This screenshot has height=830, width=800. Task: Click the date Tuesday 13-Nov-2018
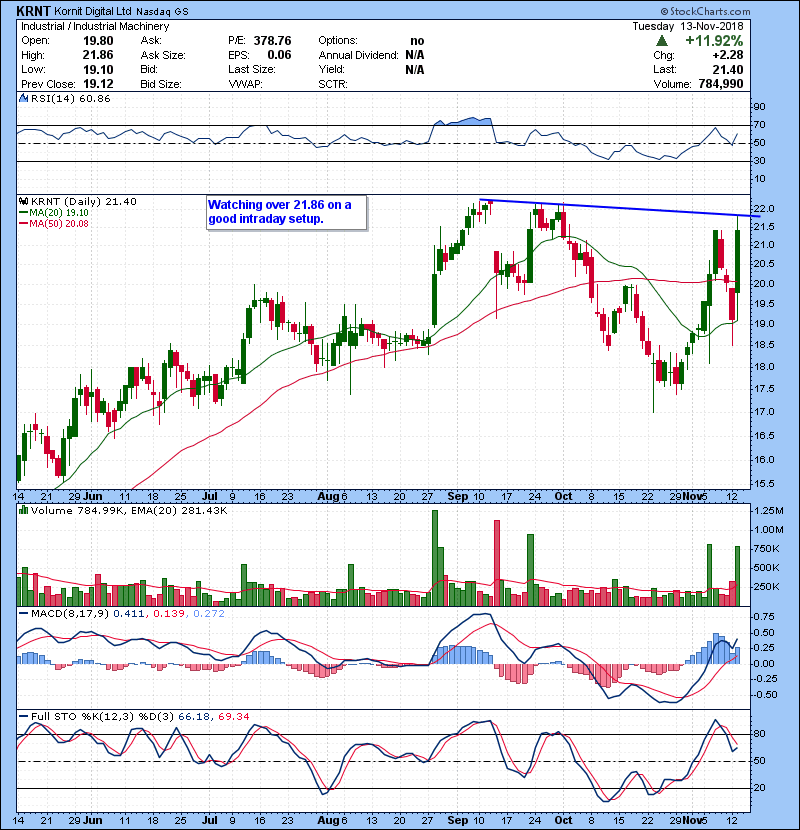pos(687,26)
